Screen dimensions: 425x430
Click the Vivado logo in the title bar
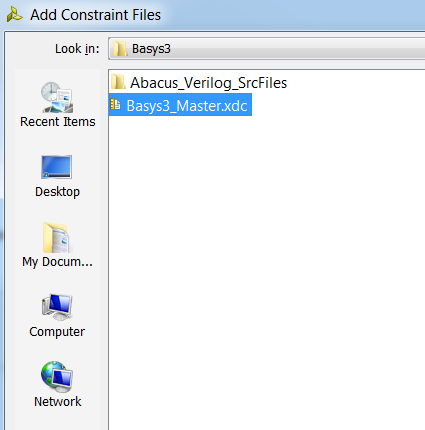pos(15,15)
